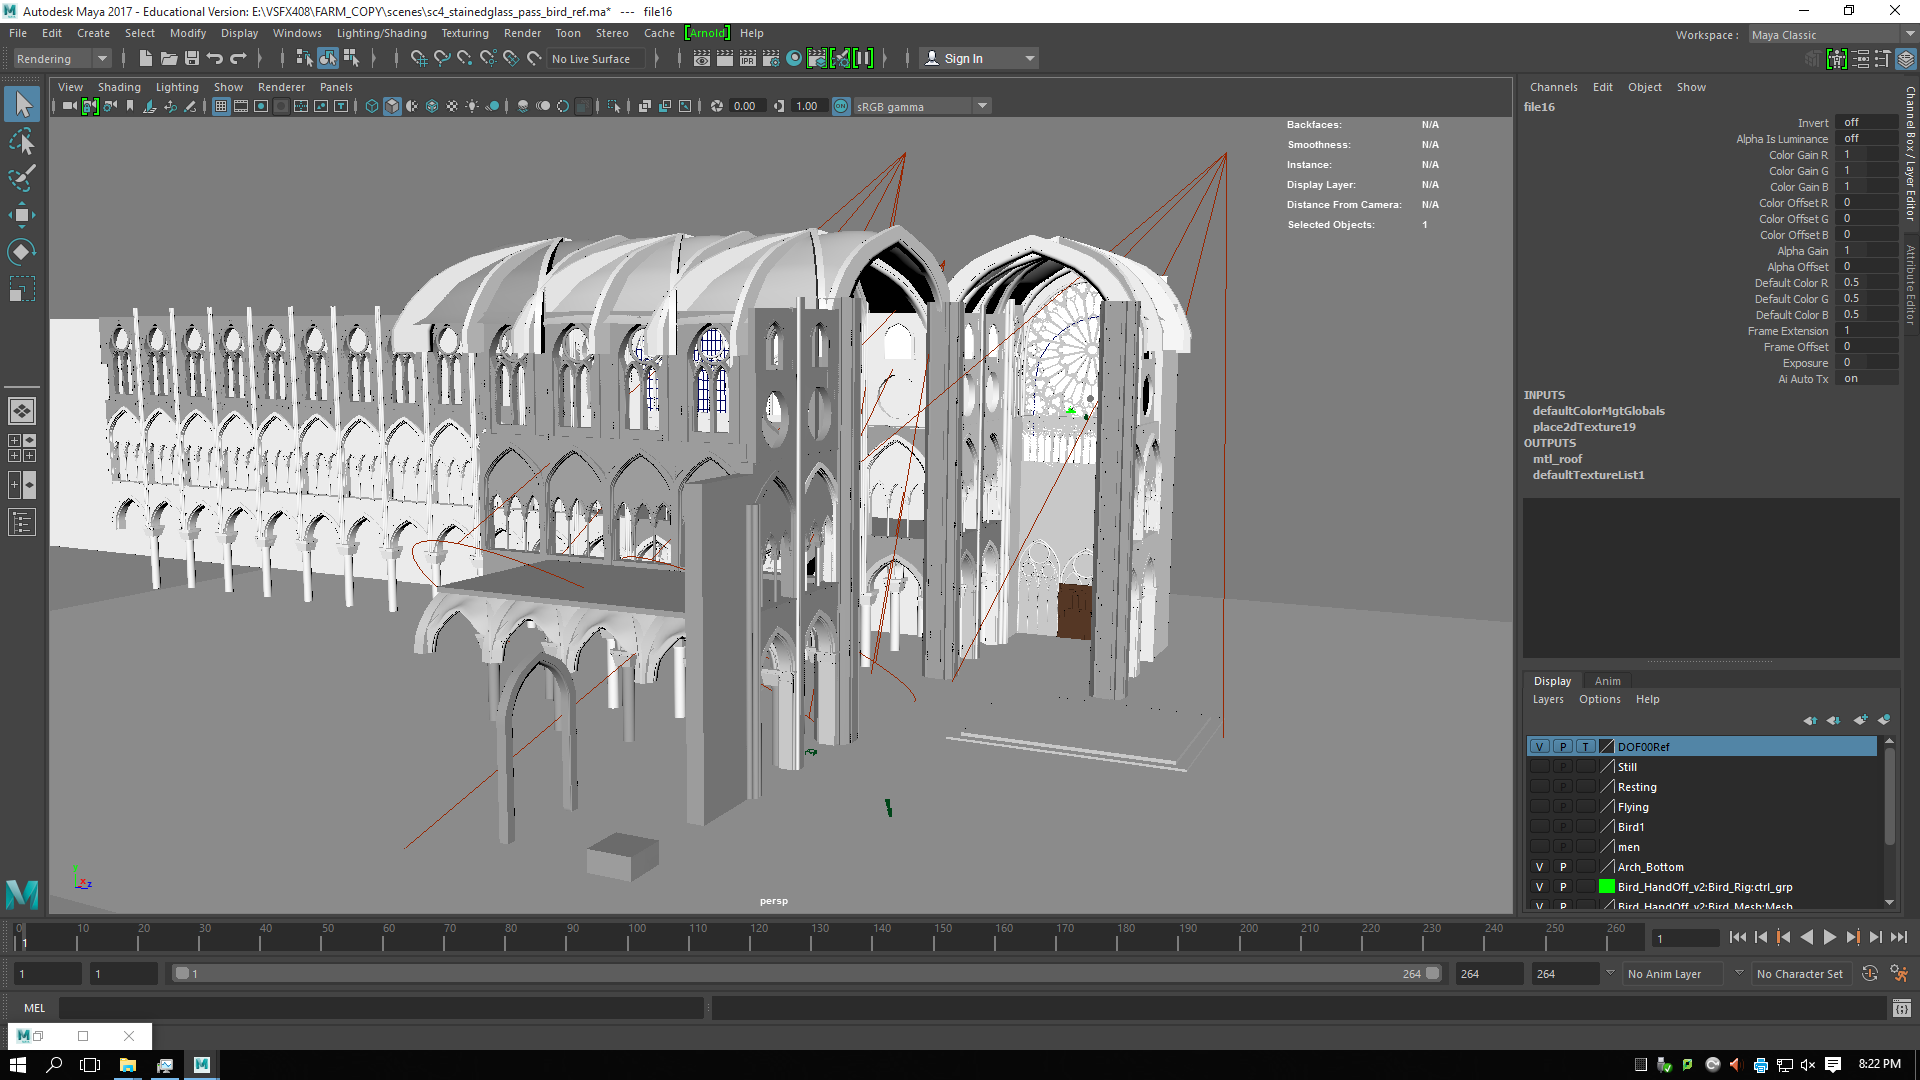Open the Ai Auto Tx on value field
Screen dimensions: 1920x1080
pos(1868,379)
